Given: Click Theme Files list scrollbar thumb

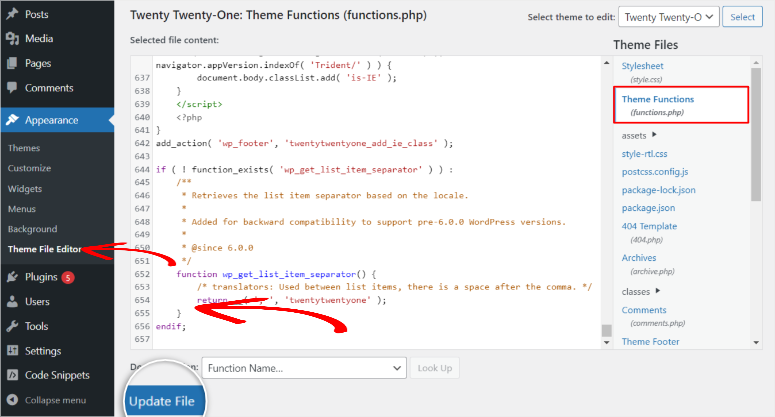Looking at the screenshot, I should point(756,134).
